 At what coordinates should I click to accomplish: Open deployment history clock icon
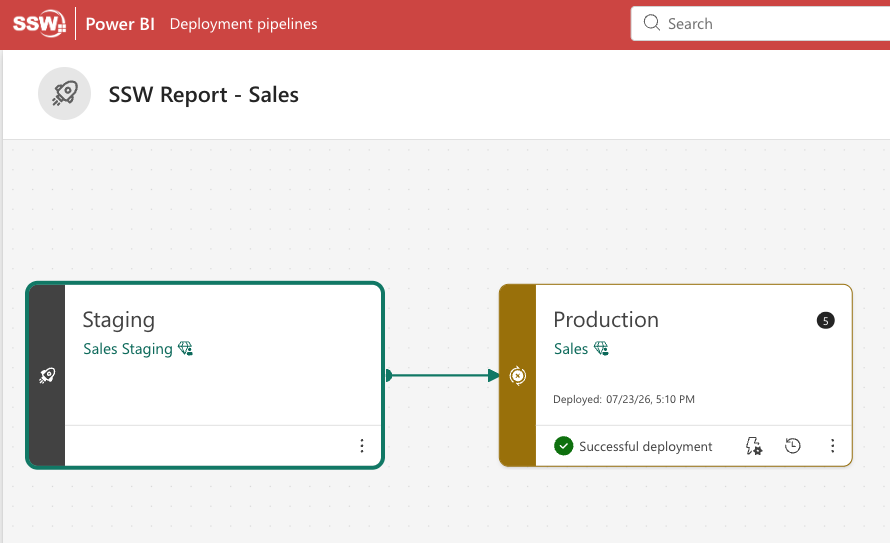(793, 446)
